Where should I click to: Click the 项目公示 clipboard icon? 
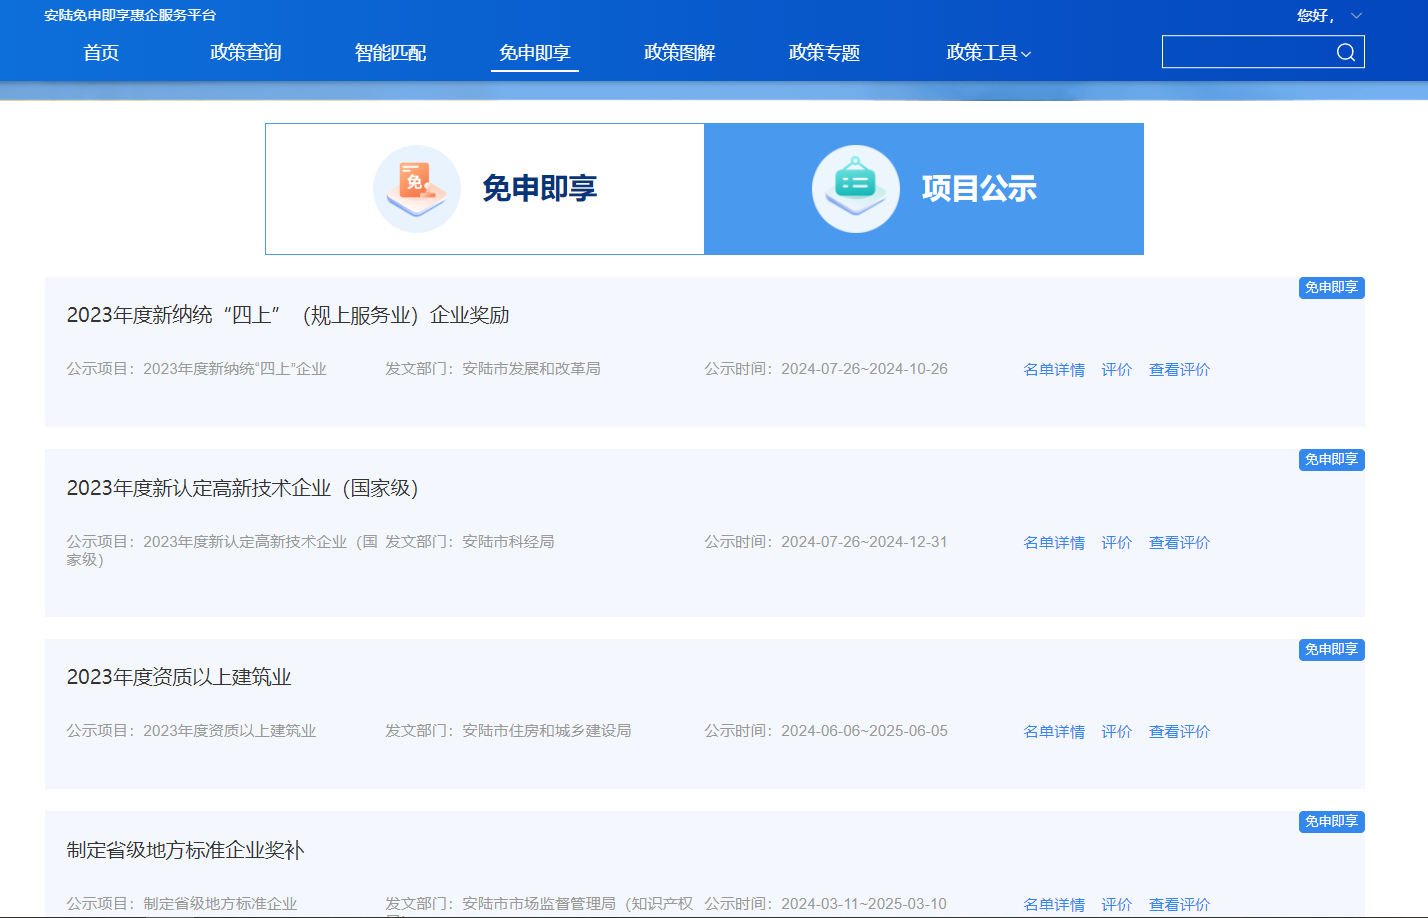(855, 188)
